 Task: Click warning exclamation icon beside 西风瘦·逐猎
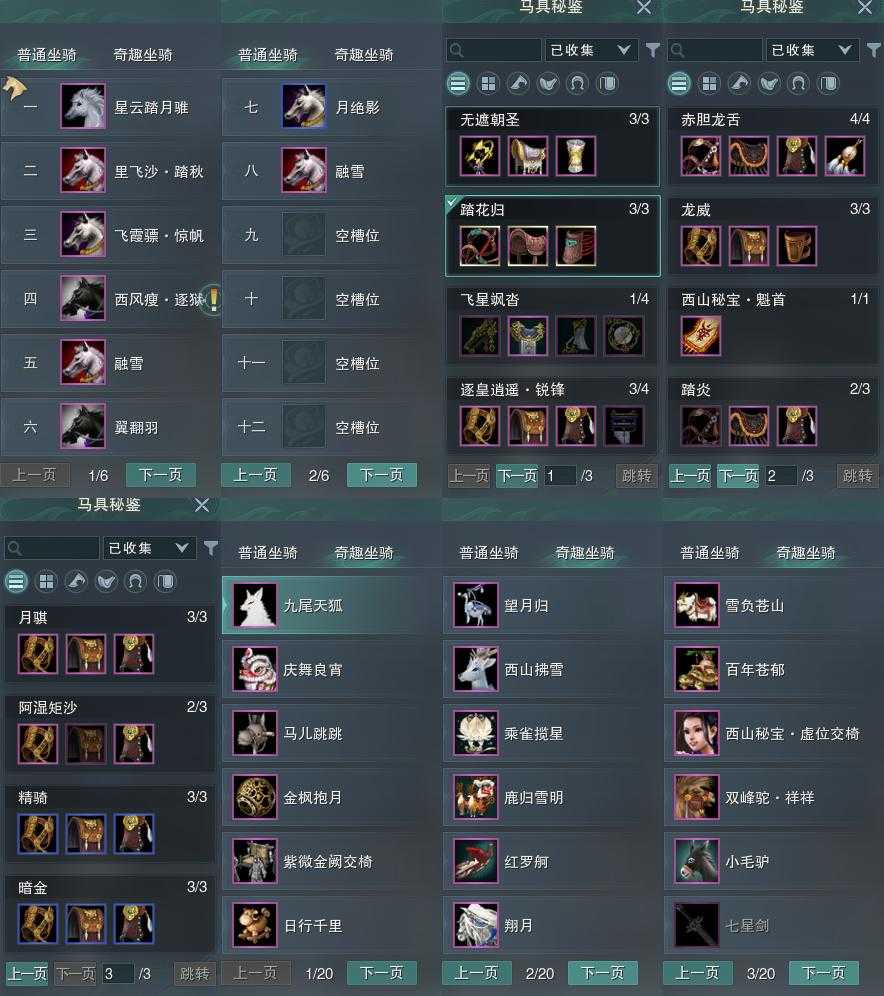coord(214,299)
